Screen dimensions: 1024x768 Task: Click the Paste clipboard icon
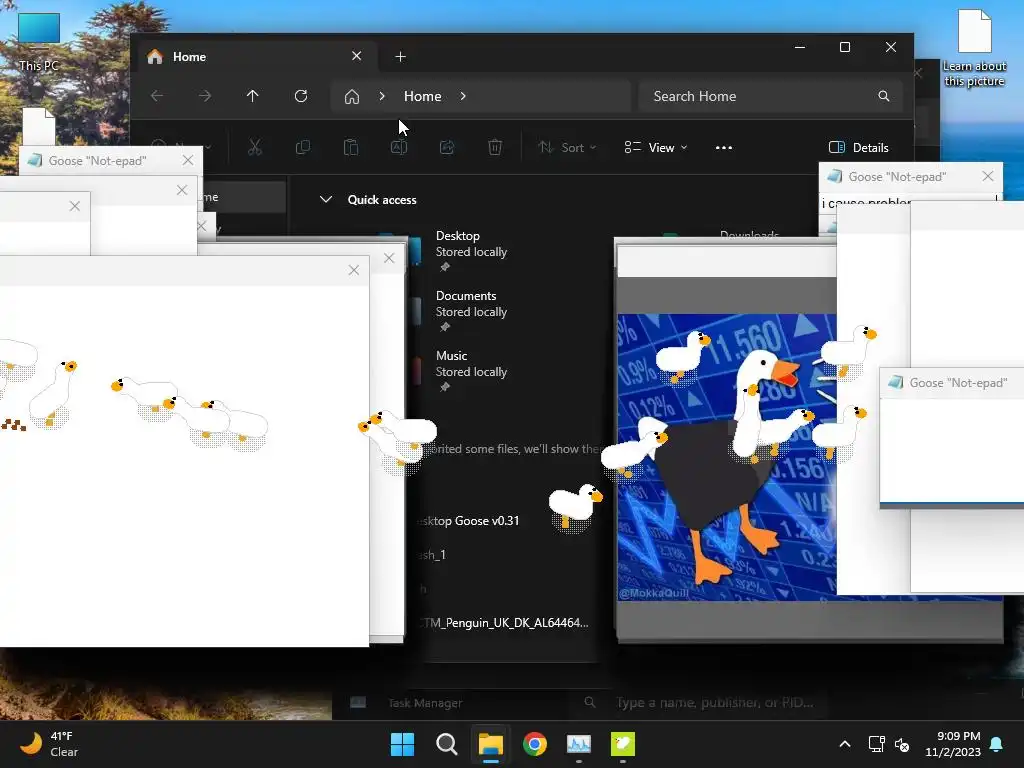pos(351,148)
